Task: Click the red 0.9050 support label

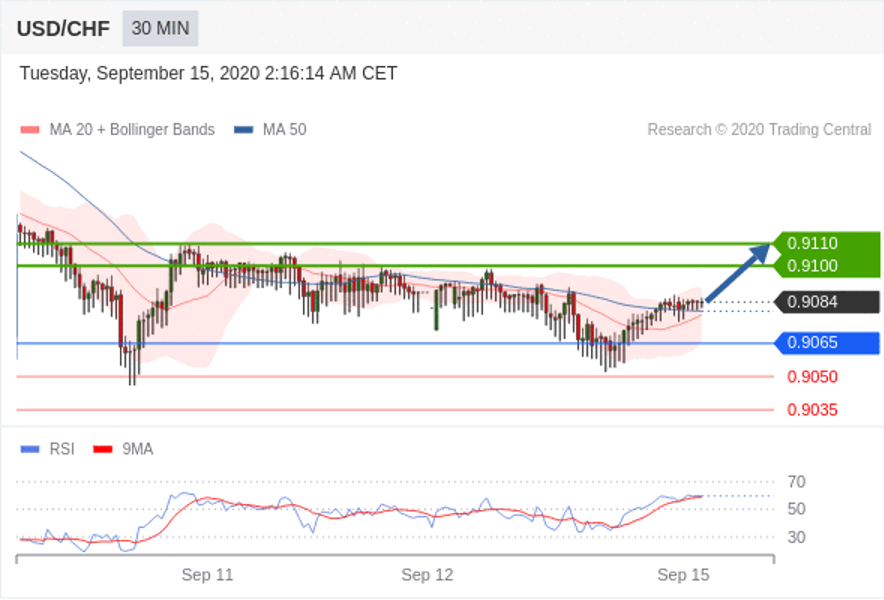Action: (812, 377)
